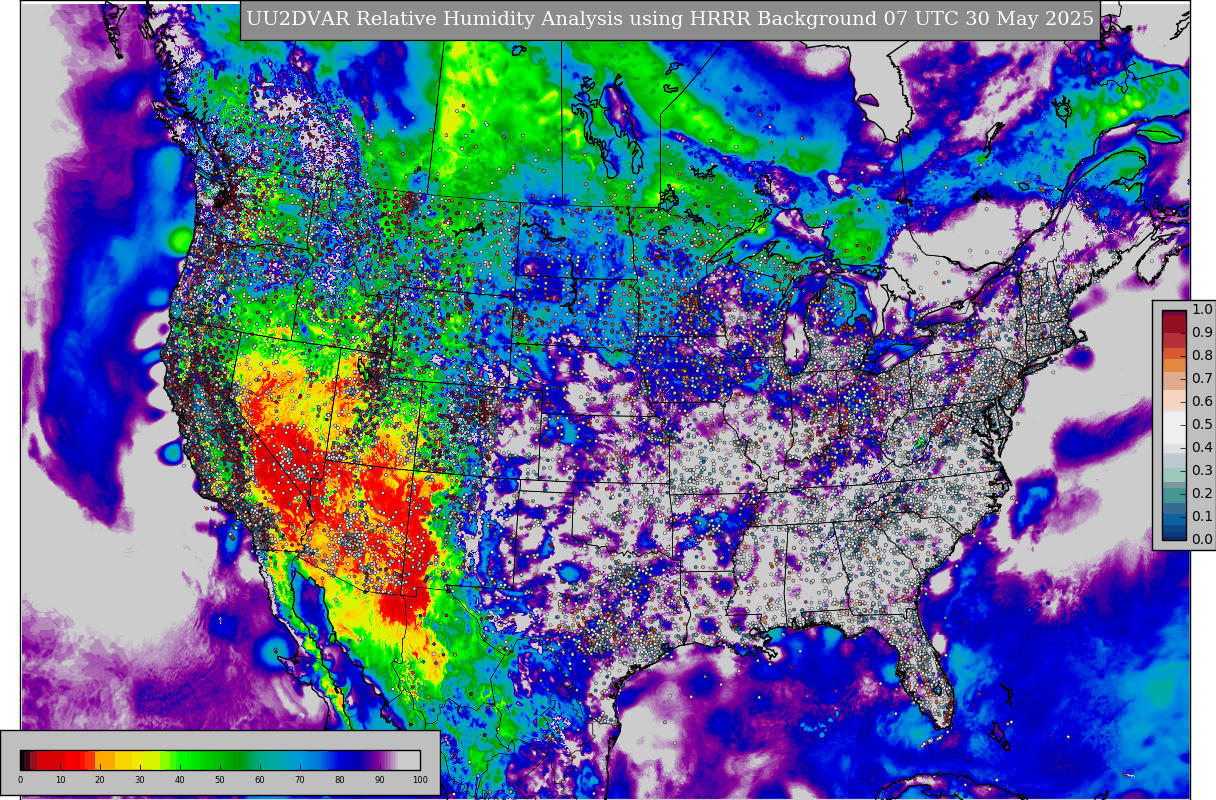Click the '10' tick on humidity colorbar
The image size is (1216, 800).
[60, 780]
